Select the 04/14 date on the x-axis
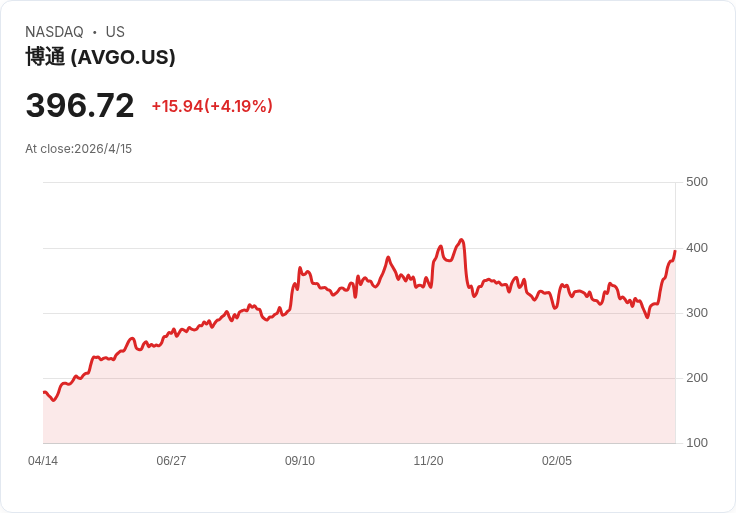This screenshot has width=736, height=513. pyautogui.click(x=43, y=461)
